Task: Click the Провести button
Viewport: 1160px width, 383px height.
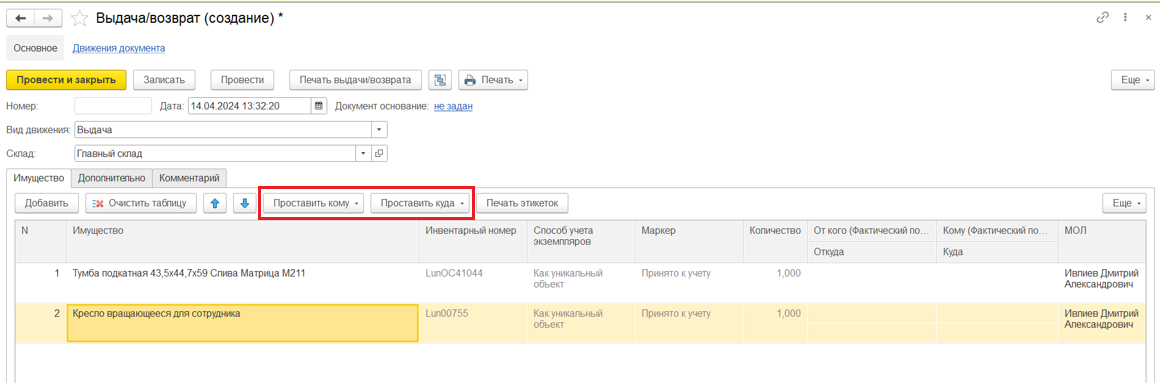Action: click(x=243, y=80)
